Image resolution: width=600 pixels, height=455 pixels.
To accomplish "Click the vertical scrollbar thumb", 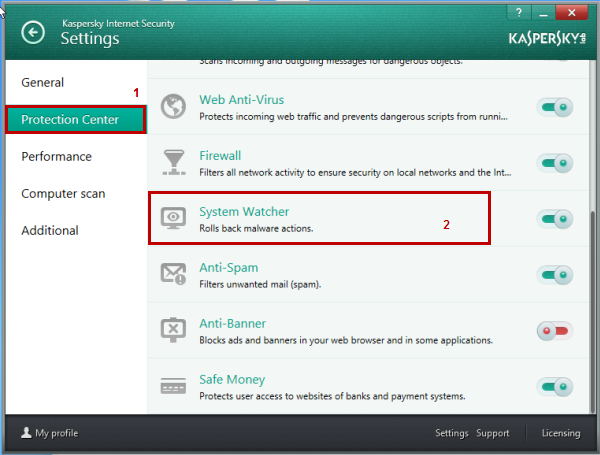I will (593, 312).
